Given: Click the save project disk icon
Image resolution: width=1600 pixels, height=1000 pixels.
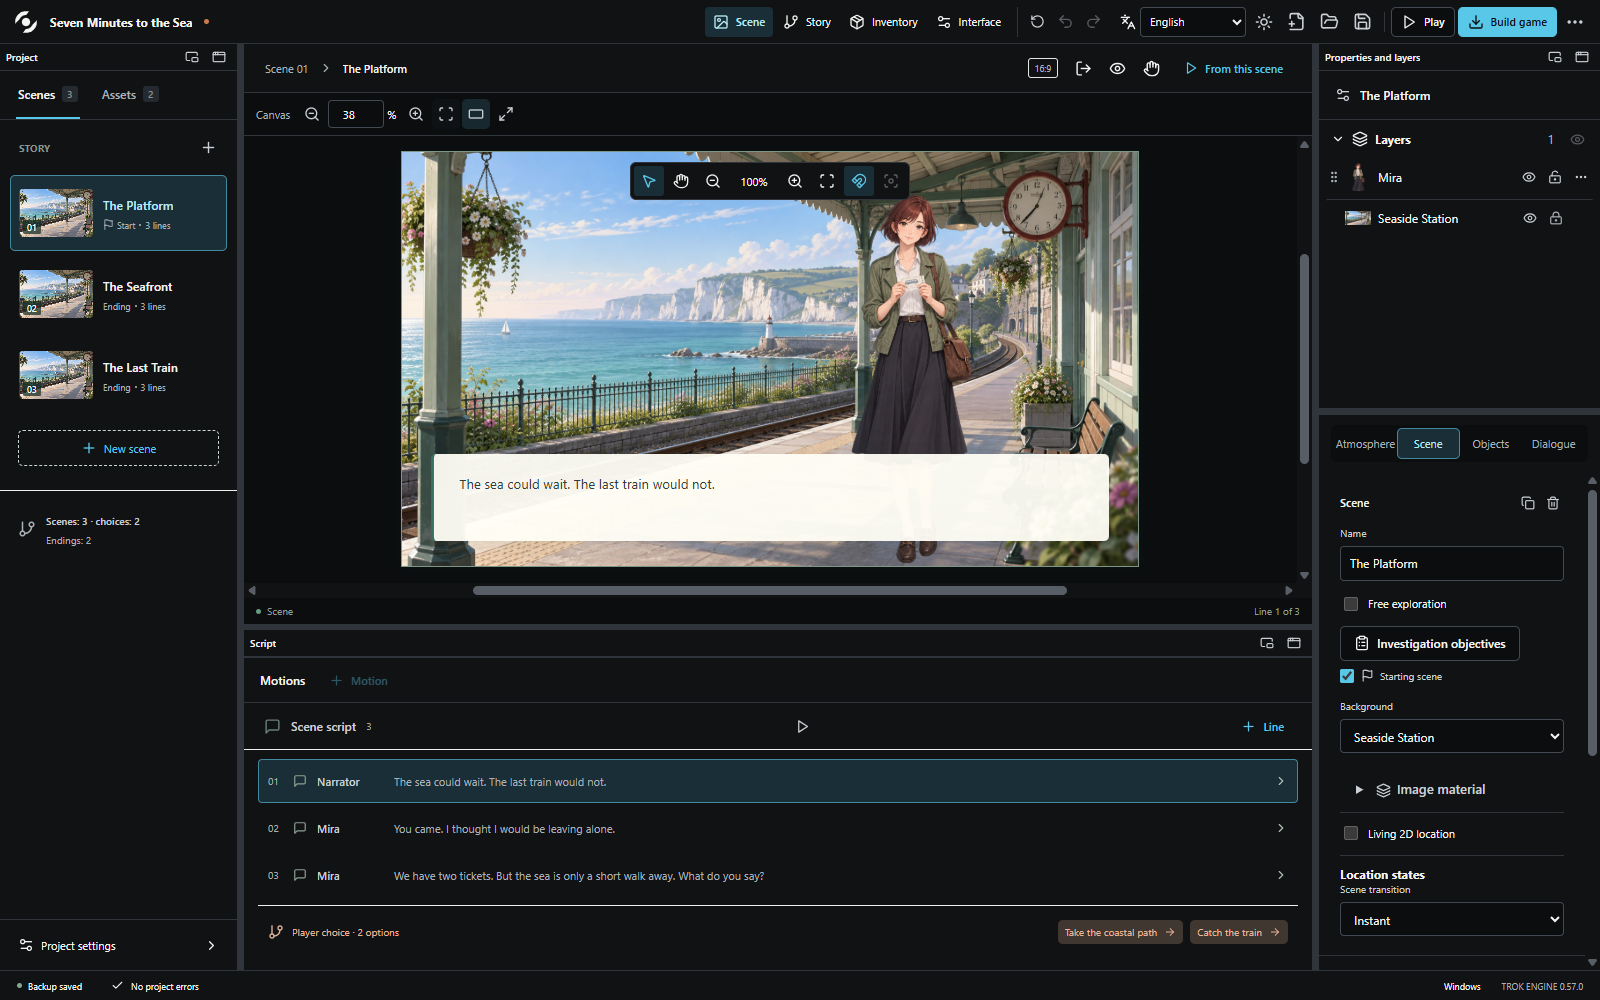Looking at the screenshot, I should pyautogui.click(x=1362, y=22).
